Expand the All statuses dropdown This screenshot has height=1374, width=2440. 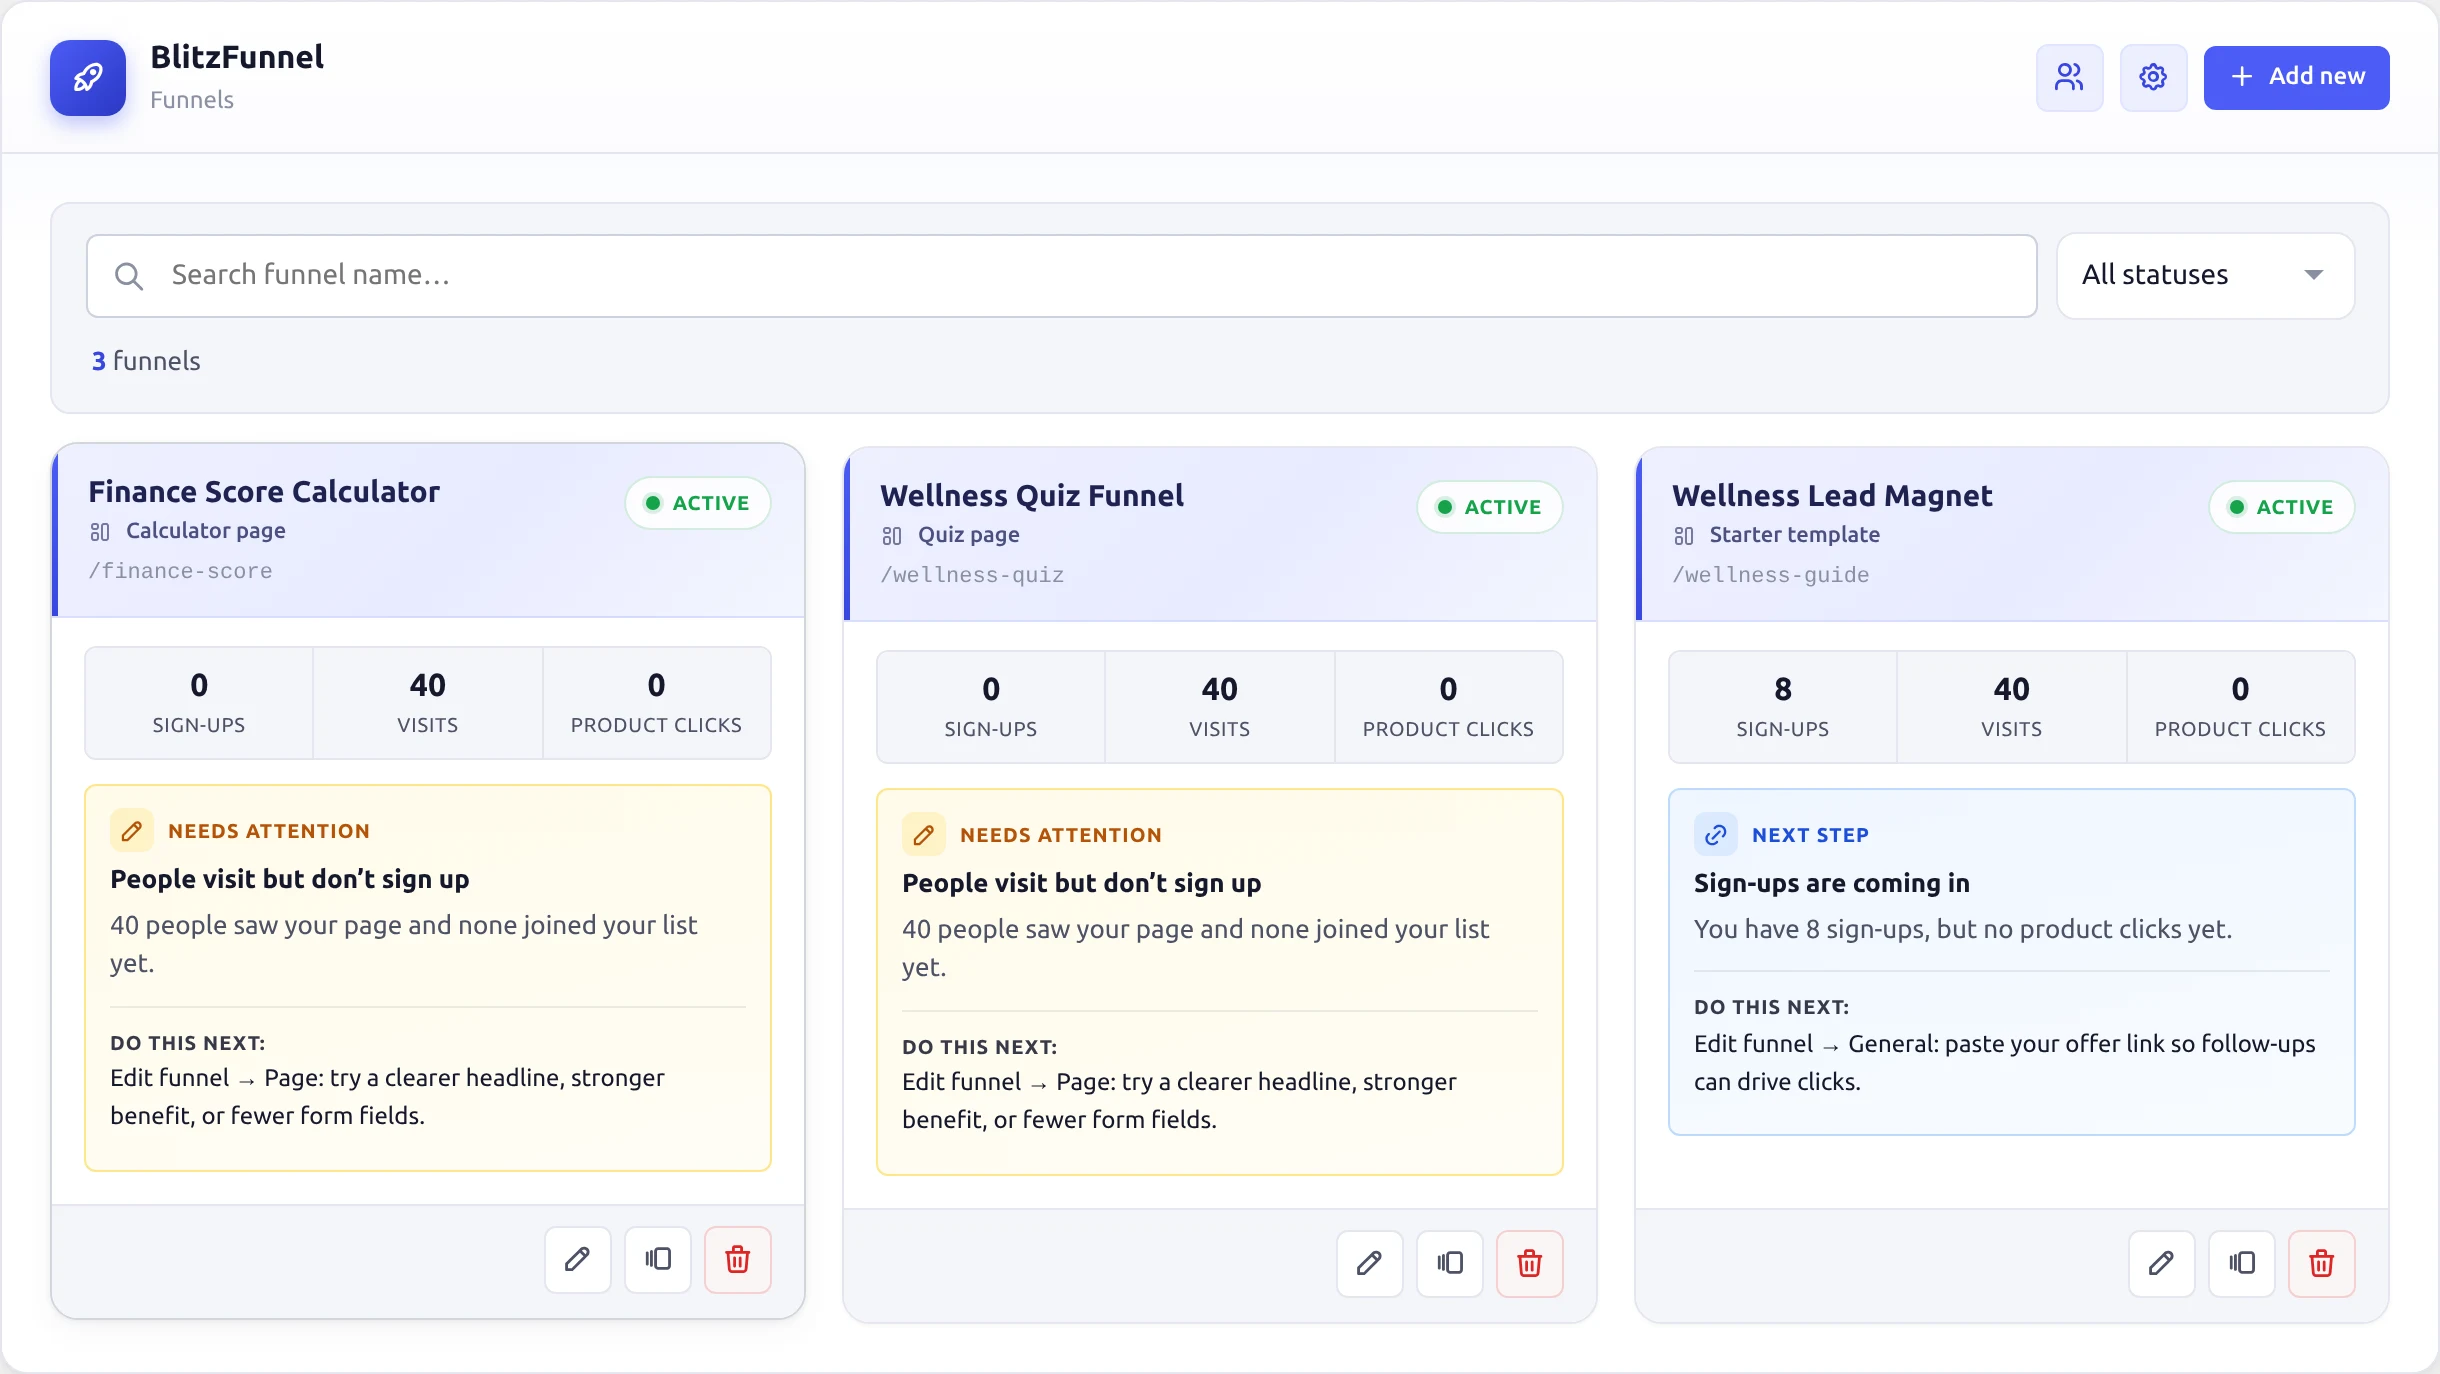pyautogui.click(x=2205, y=276)
